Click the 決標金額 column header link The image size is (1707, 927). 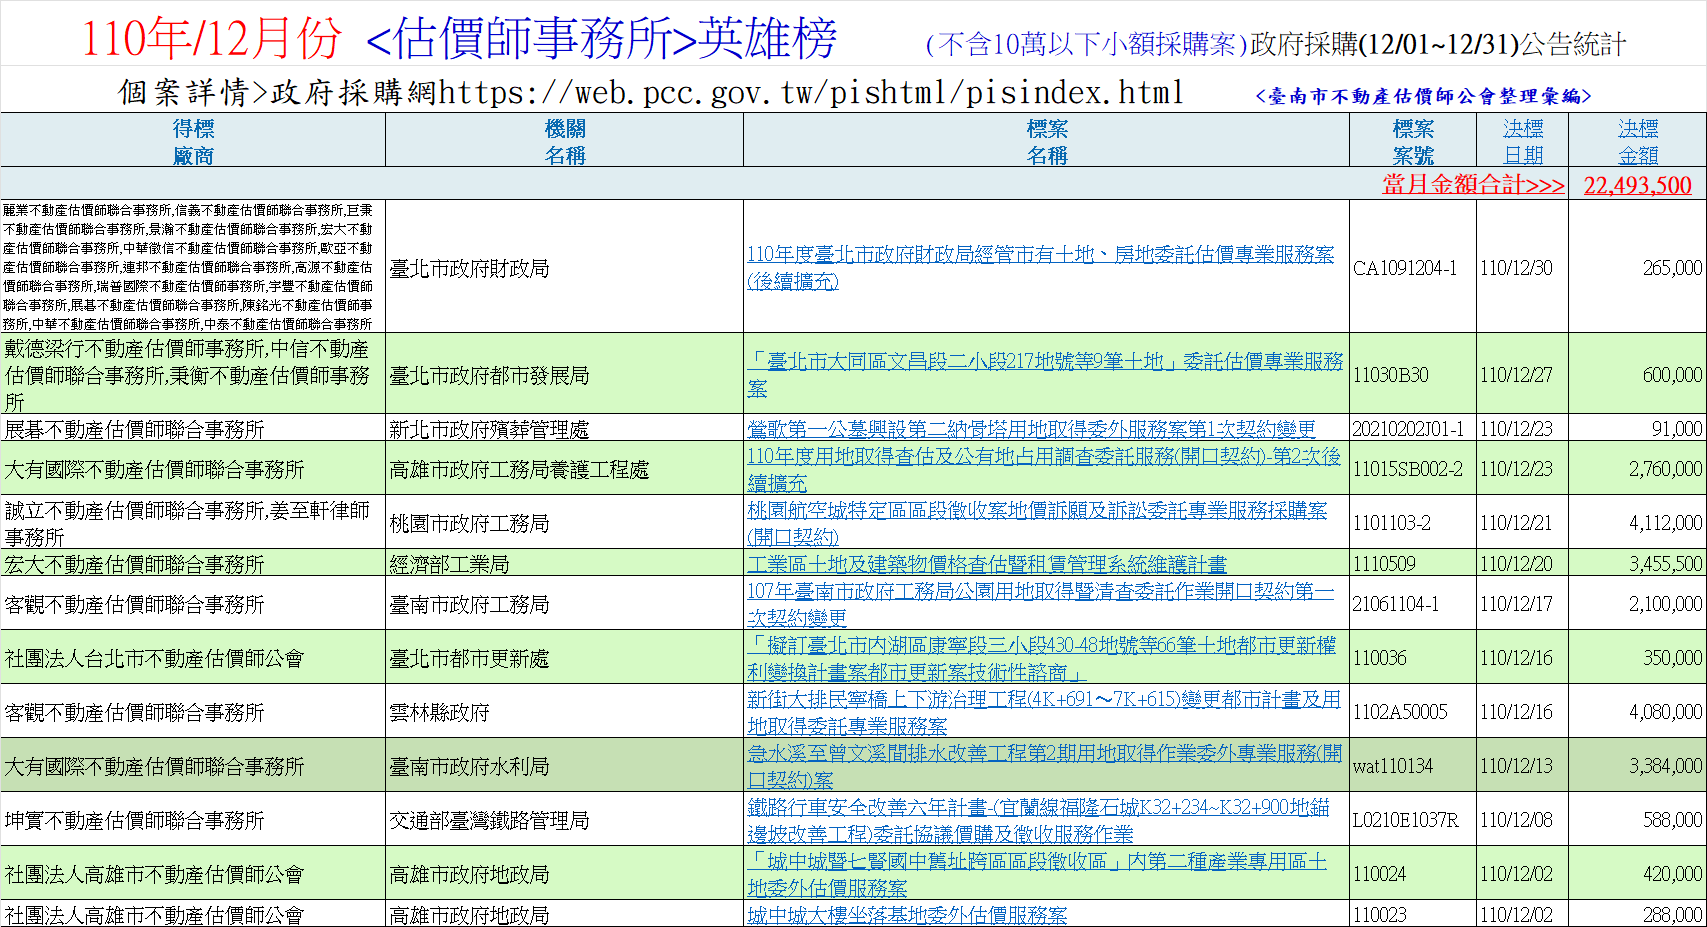coord(1637,141)
